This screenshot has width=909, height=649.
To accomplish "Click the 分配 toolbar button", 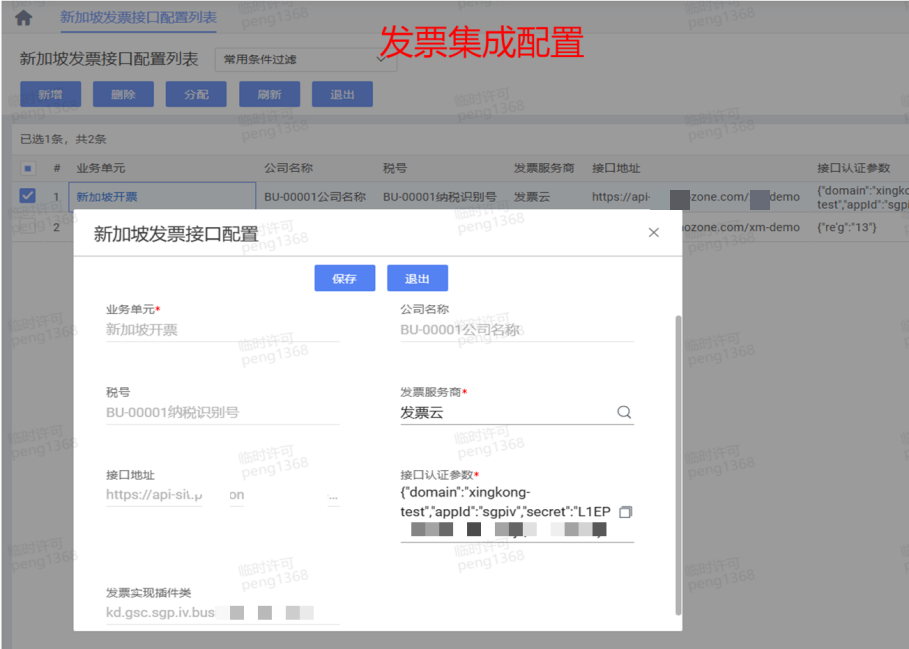I will tap(196, 94).
